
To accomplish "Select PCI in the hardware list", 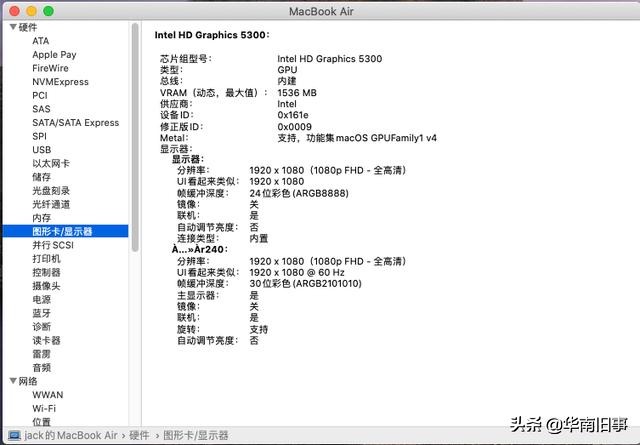I will [x=40, y=96].
